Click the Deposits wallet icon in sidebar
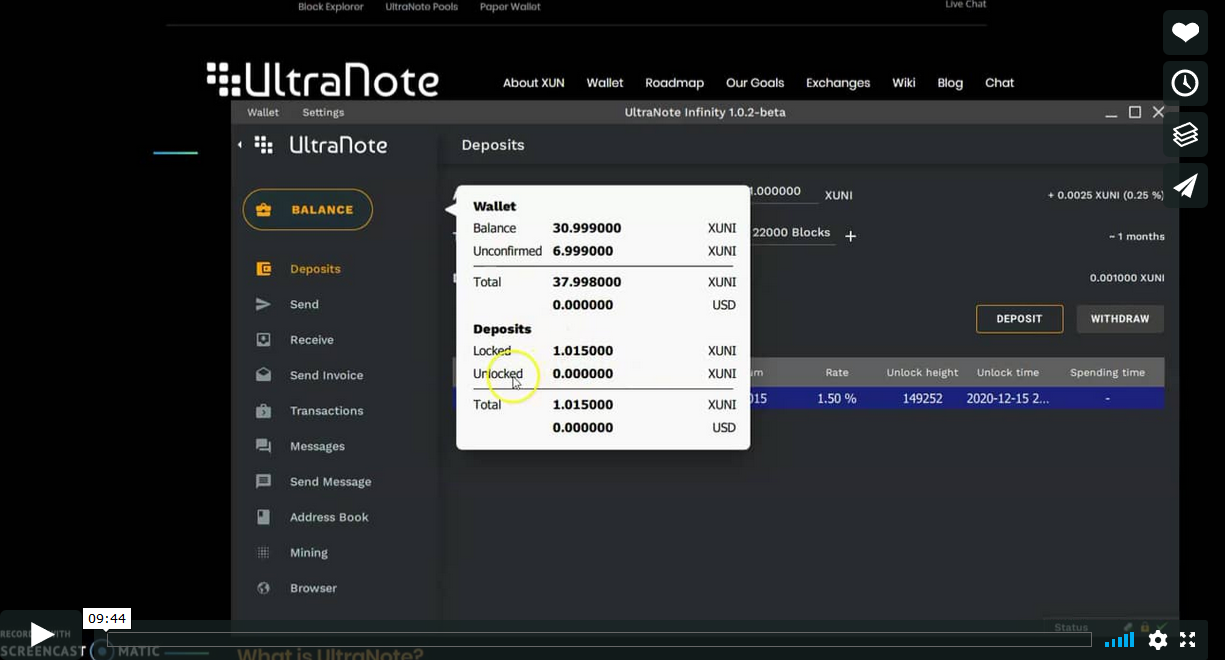 [264, 269]
